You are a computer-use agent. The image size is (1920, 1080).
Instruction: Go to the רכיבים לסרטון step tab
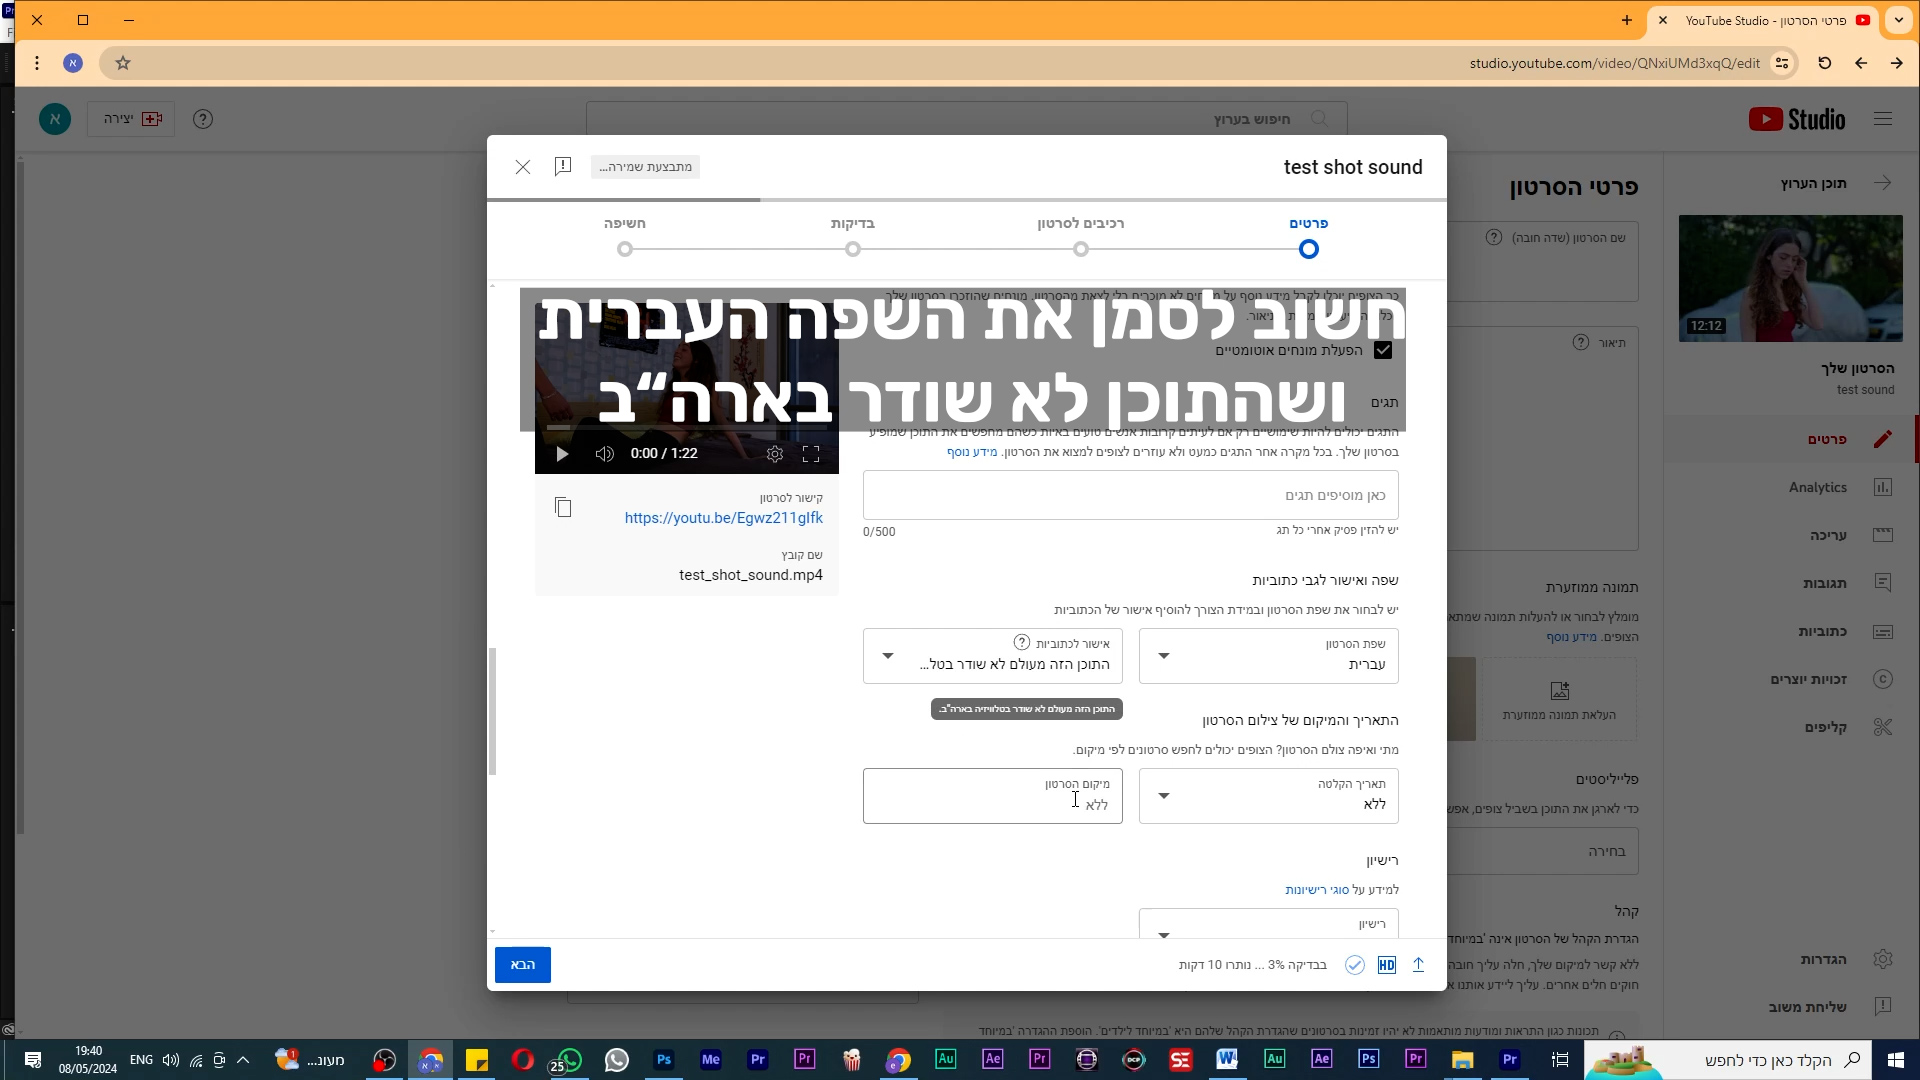(x=1080, y=224)
